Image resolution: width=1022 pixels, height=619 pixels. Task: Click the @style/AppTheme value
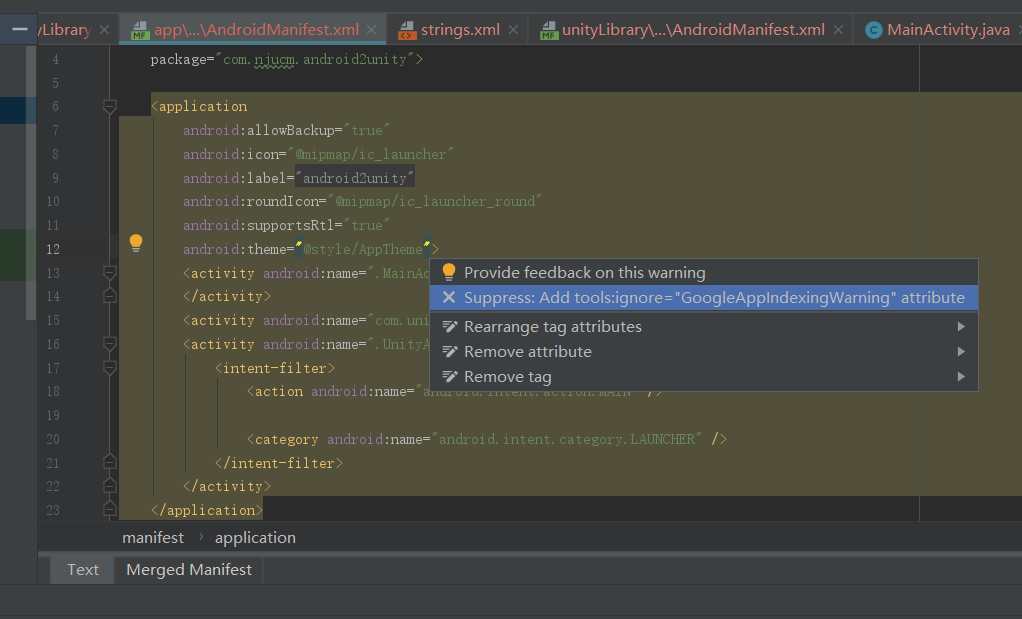(363, 249)
